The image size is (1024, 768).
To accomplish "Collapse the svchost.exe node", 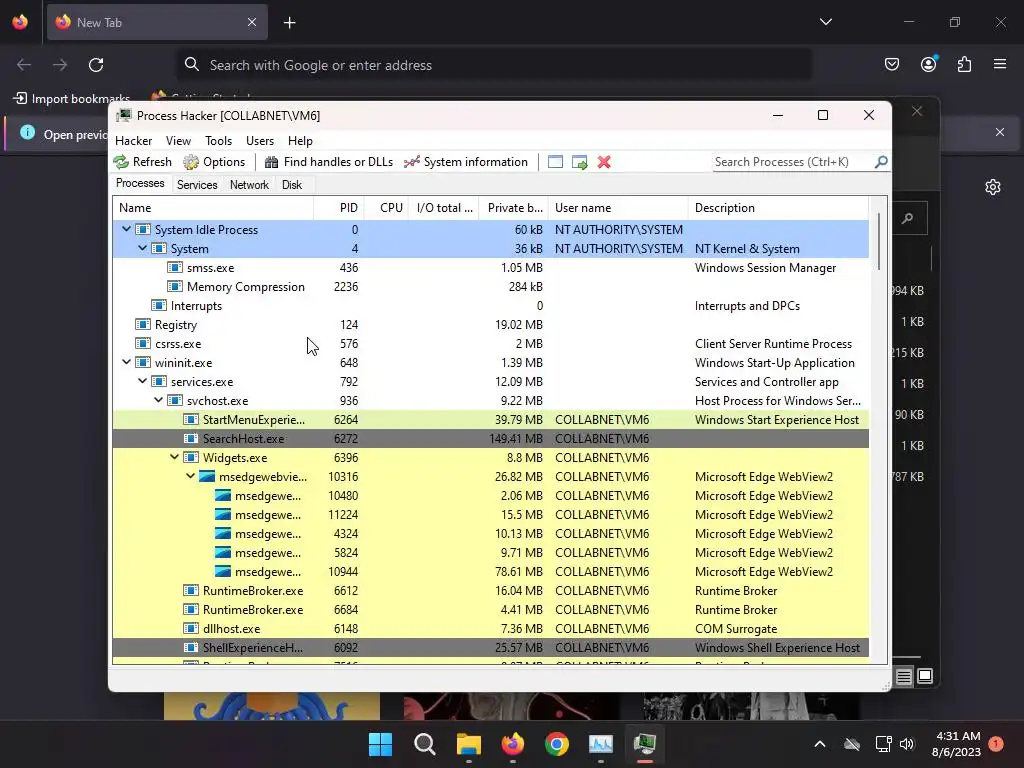I will 159,400.
